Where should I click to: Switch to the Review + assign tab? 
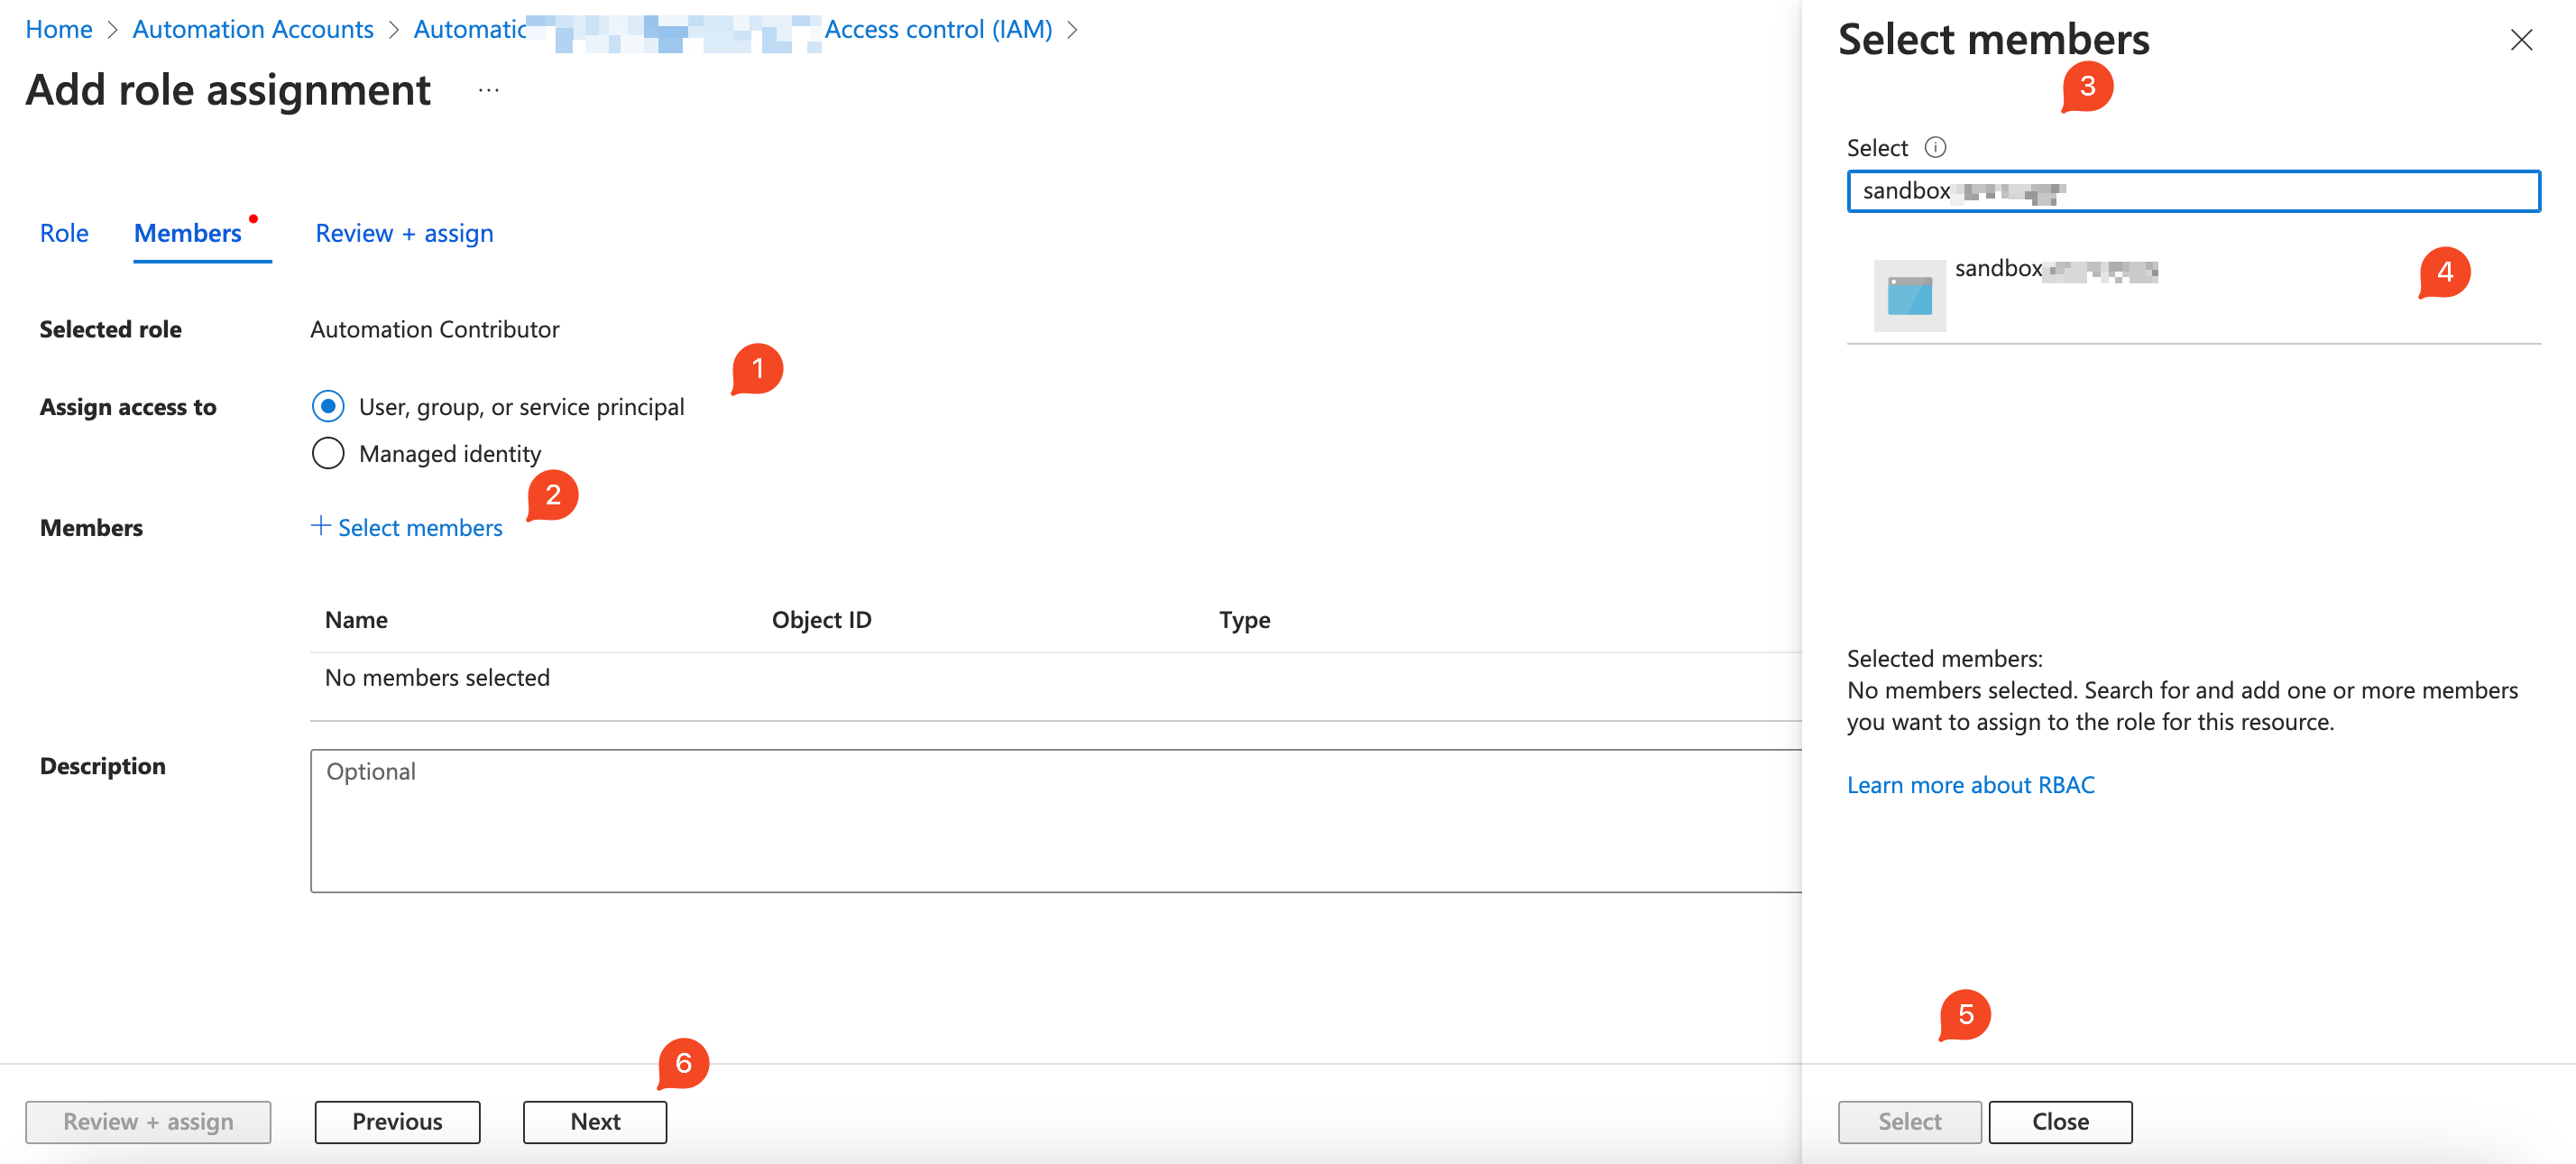pyautogui.click(x=404, y=233)
